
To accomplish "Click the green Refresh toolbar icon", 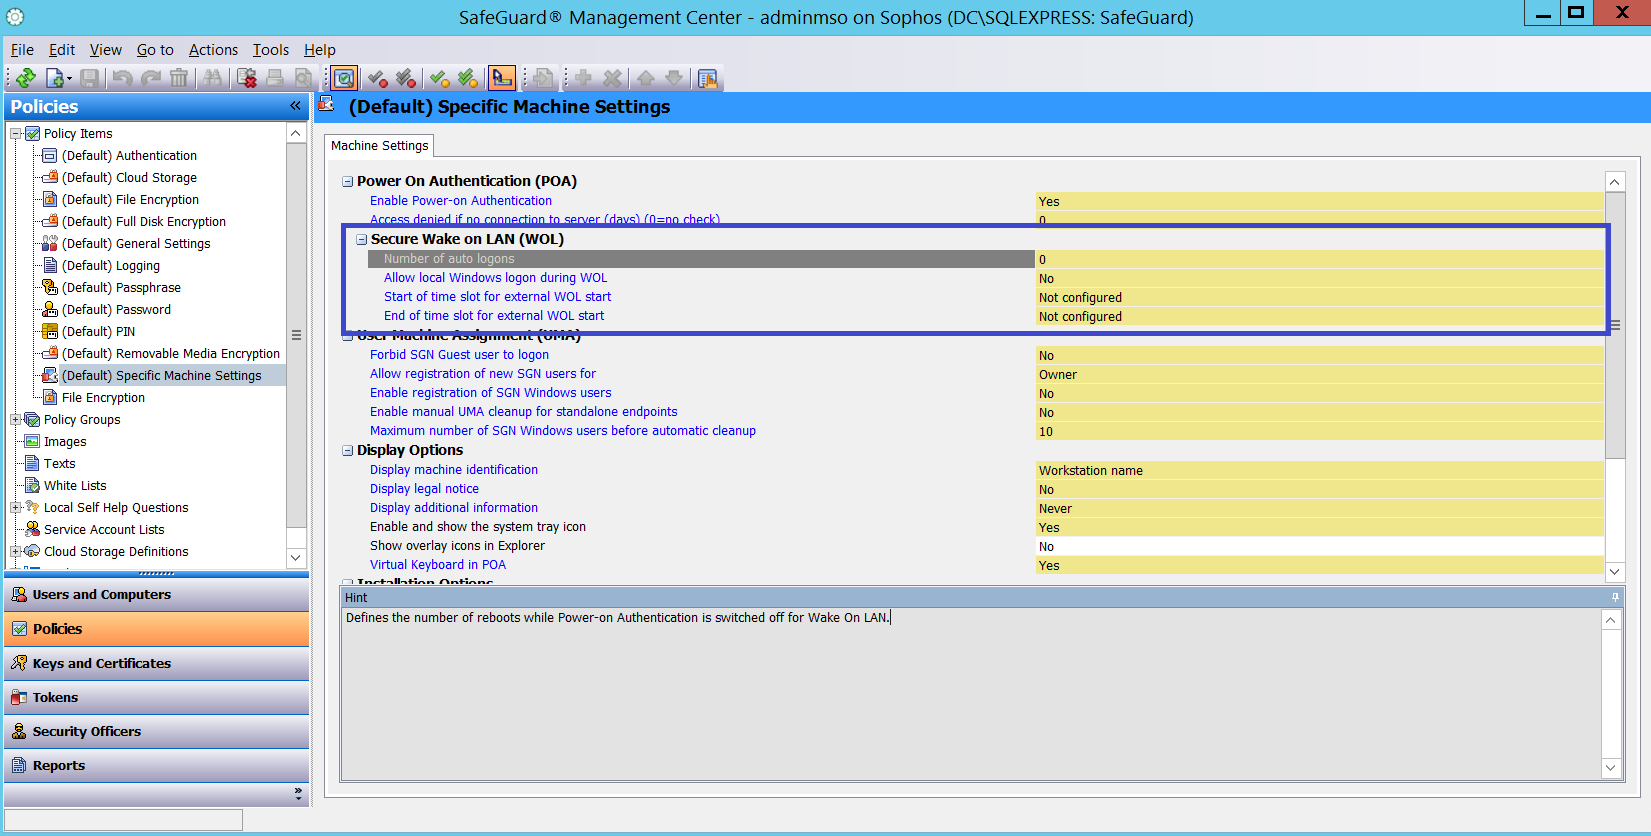I will [x=26, y=78].
